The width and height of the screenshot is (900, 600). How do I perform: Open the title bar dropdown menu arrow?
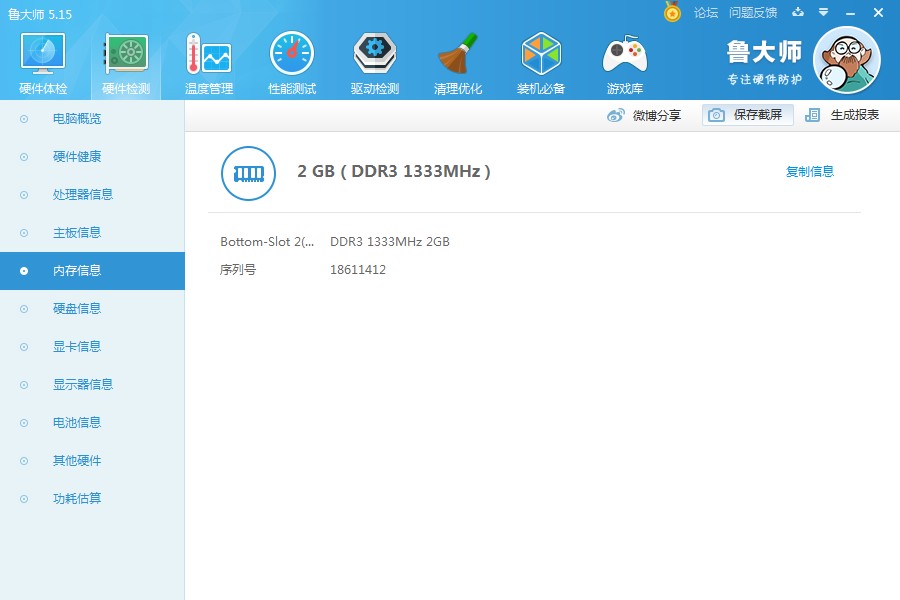(x=823, y=12)
